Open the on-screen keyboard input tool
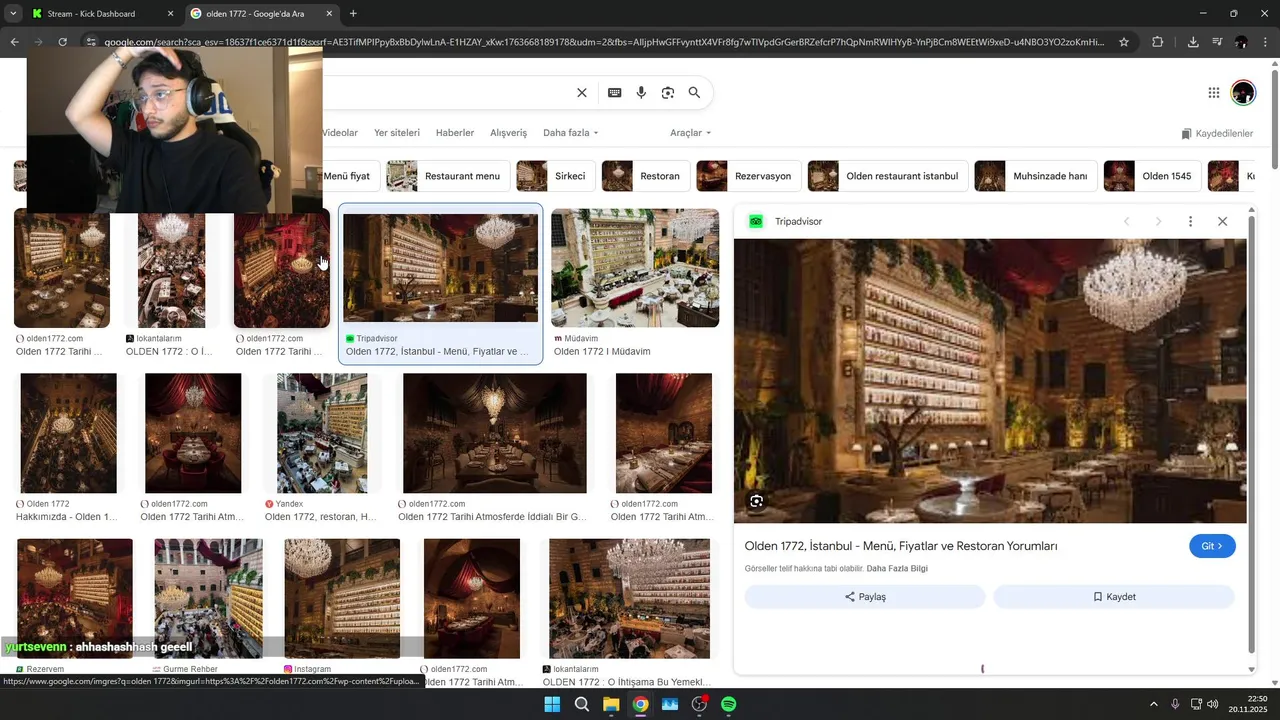The image size is (1280, 720). point(614,93)
